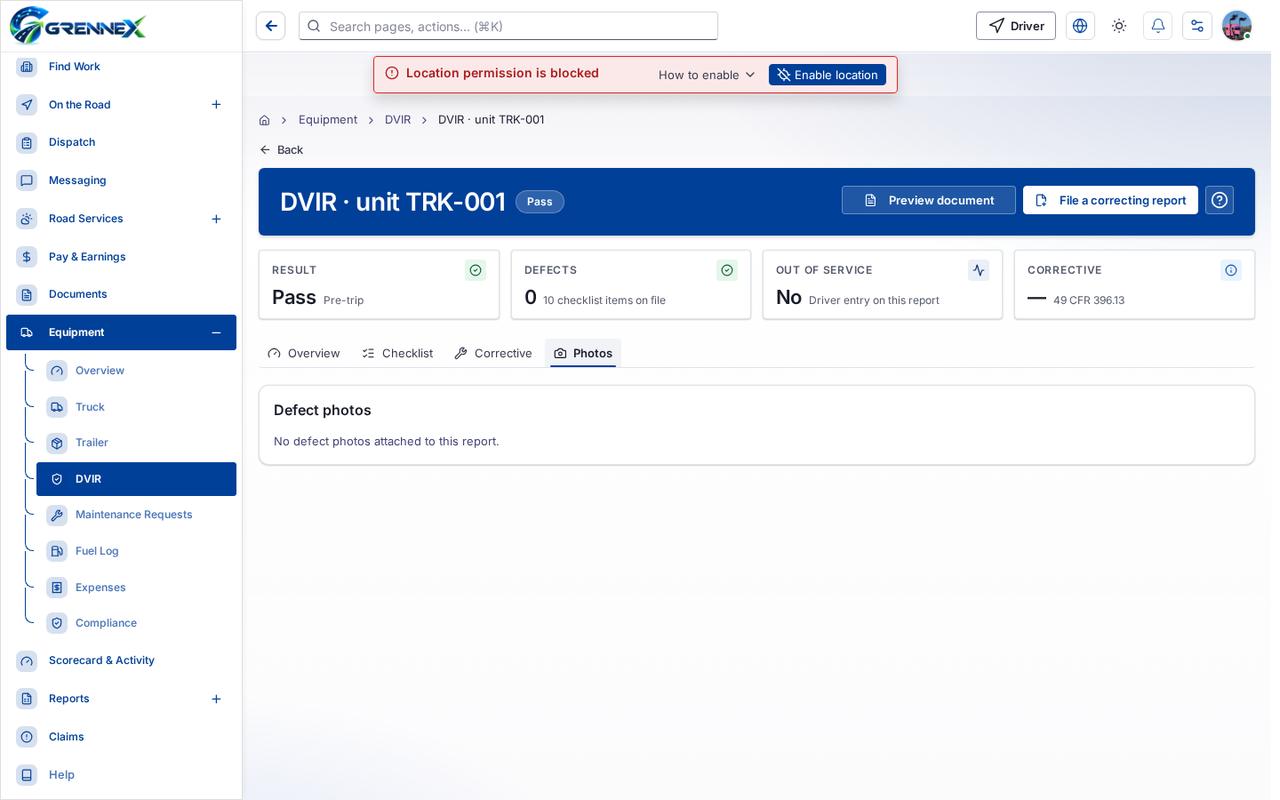Collapse the Equipment section

click(216, 333)
